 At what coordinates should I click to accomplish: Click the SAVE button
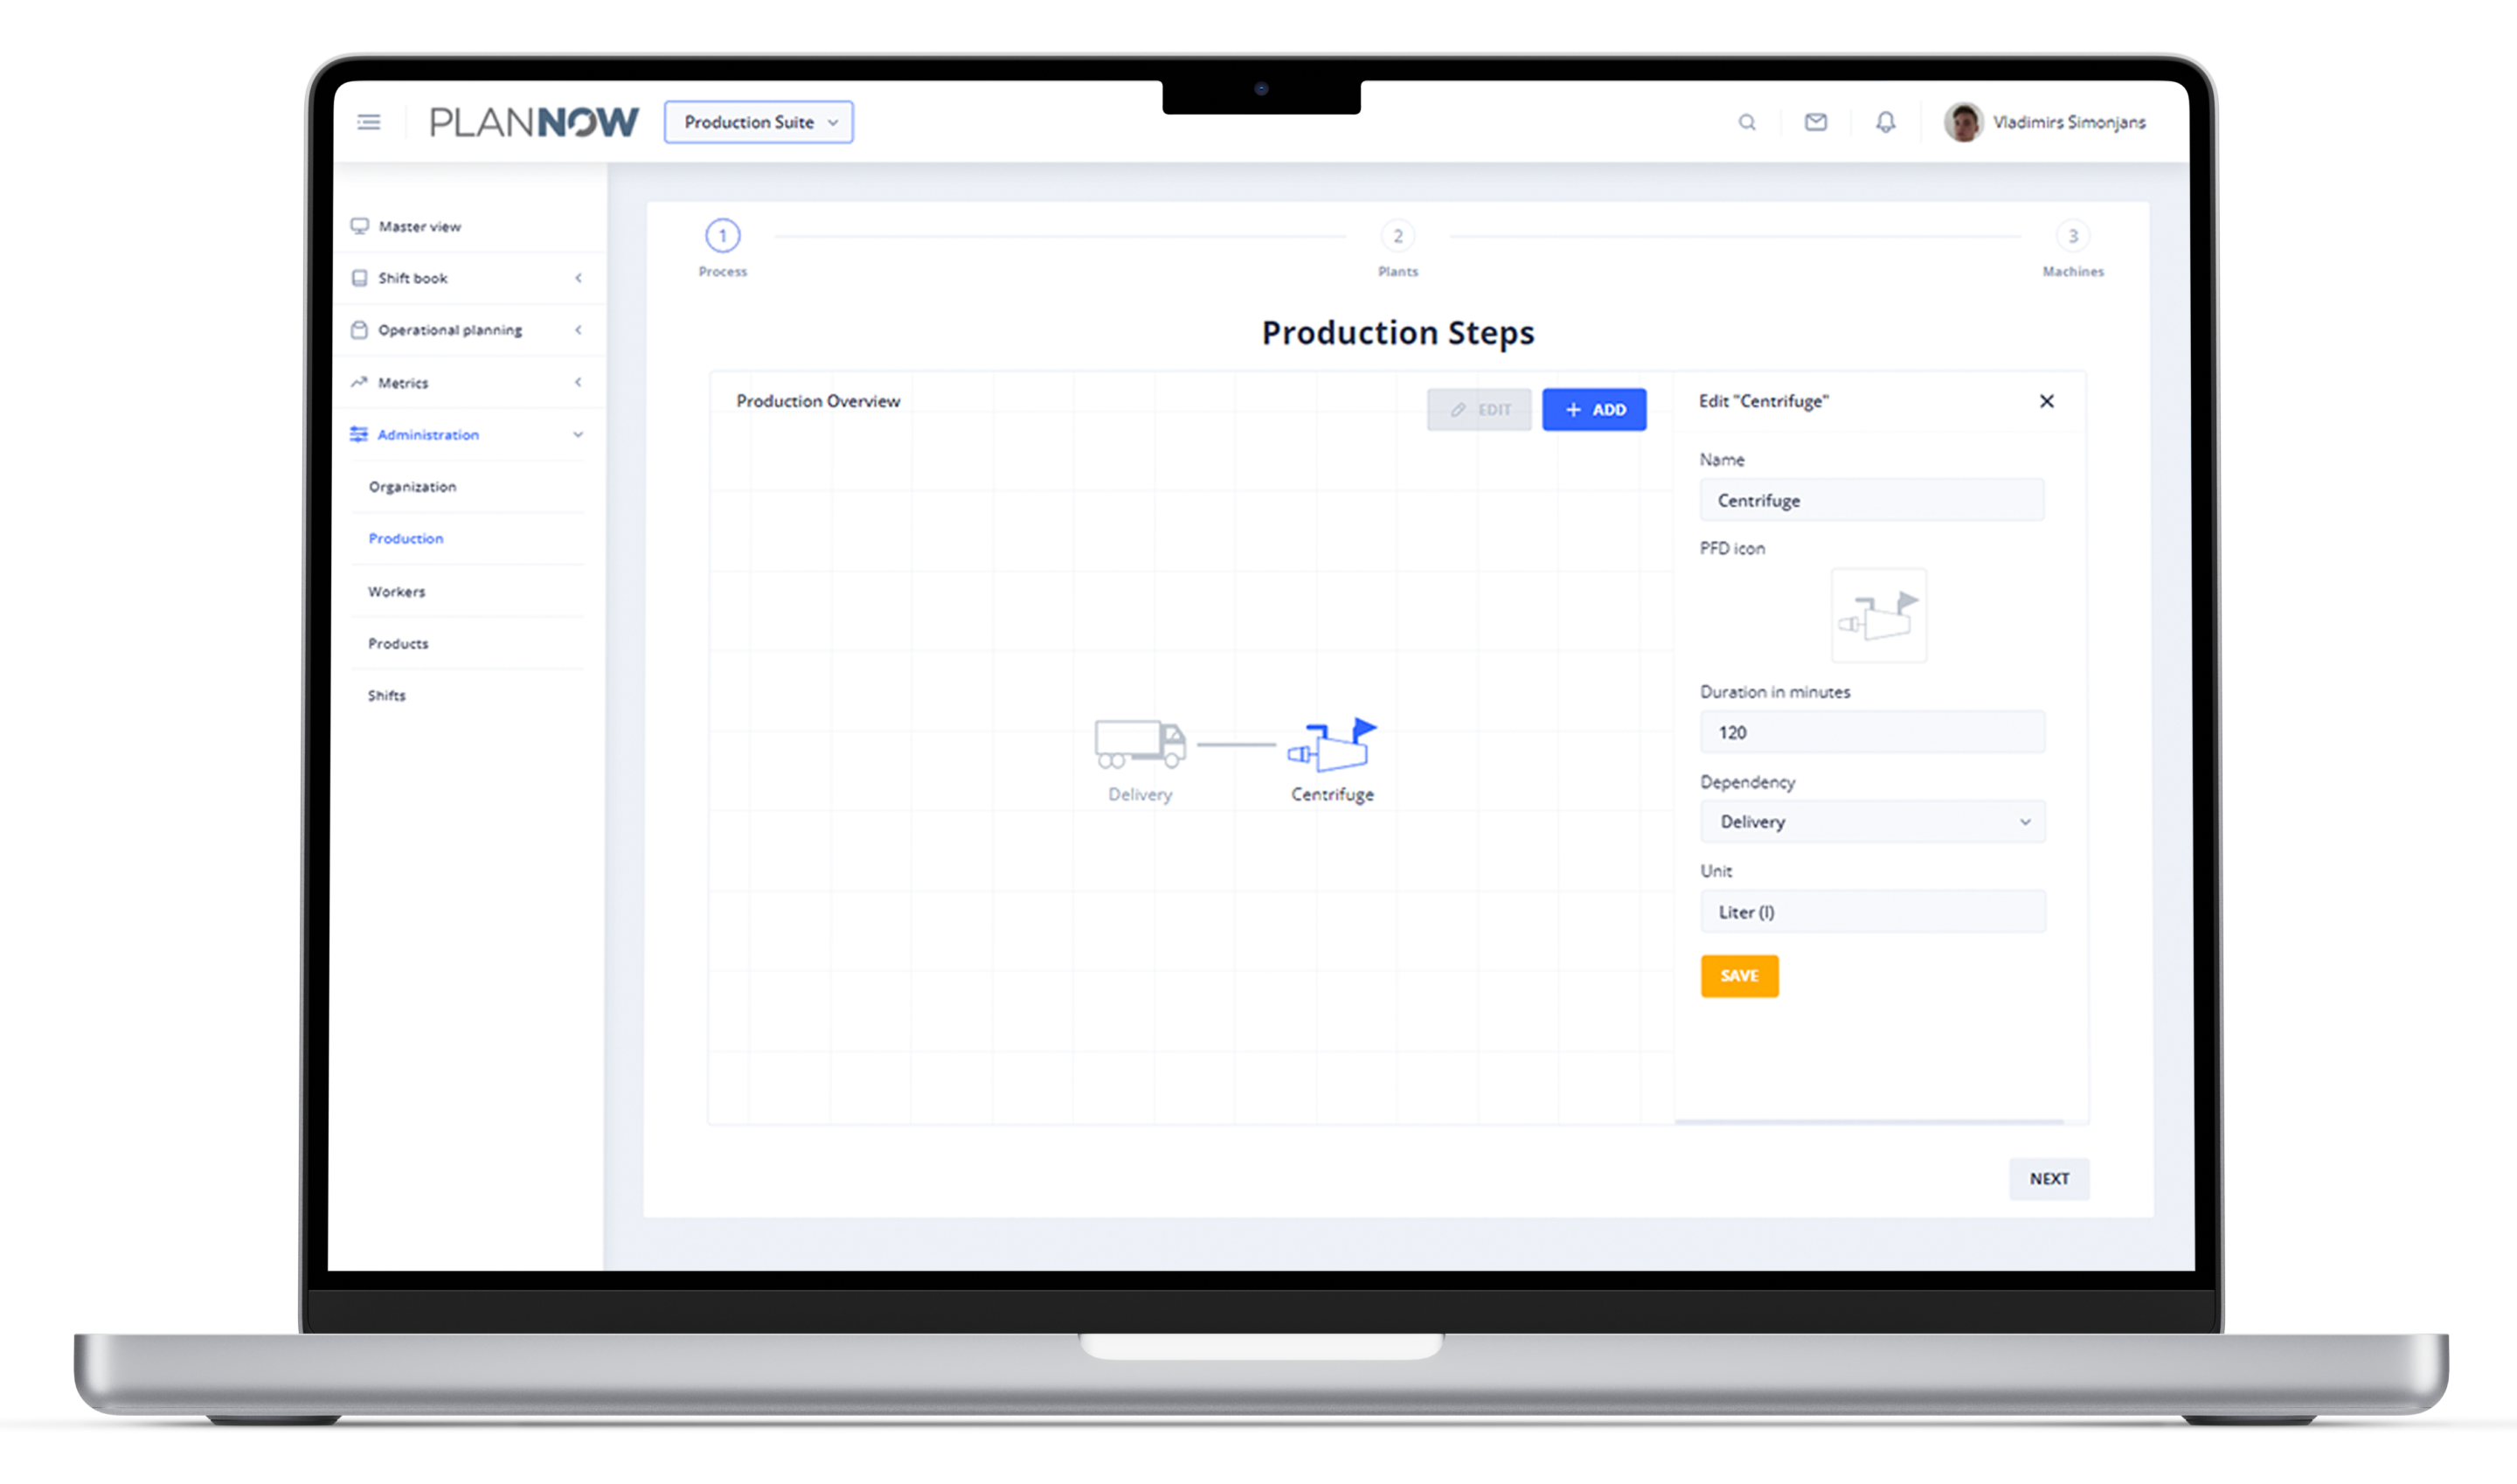coord(1738,975)
